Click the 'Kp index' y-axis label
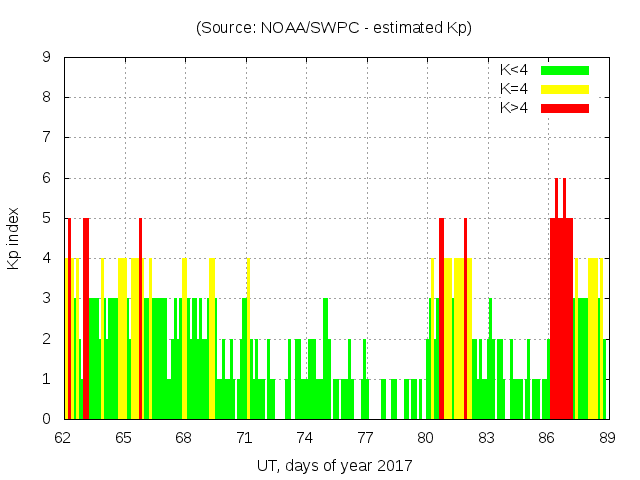The height and width of the screenshot is (480, 640). coord(14,238)
